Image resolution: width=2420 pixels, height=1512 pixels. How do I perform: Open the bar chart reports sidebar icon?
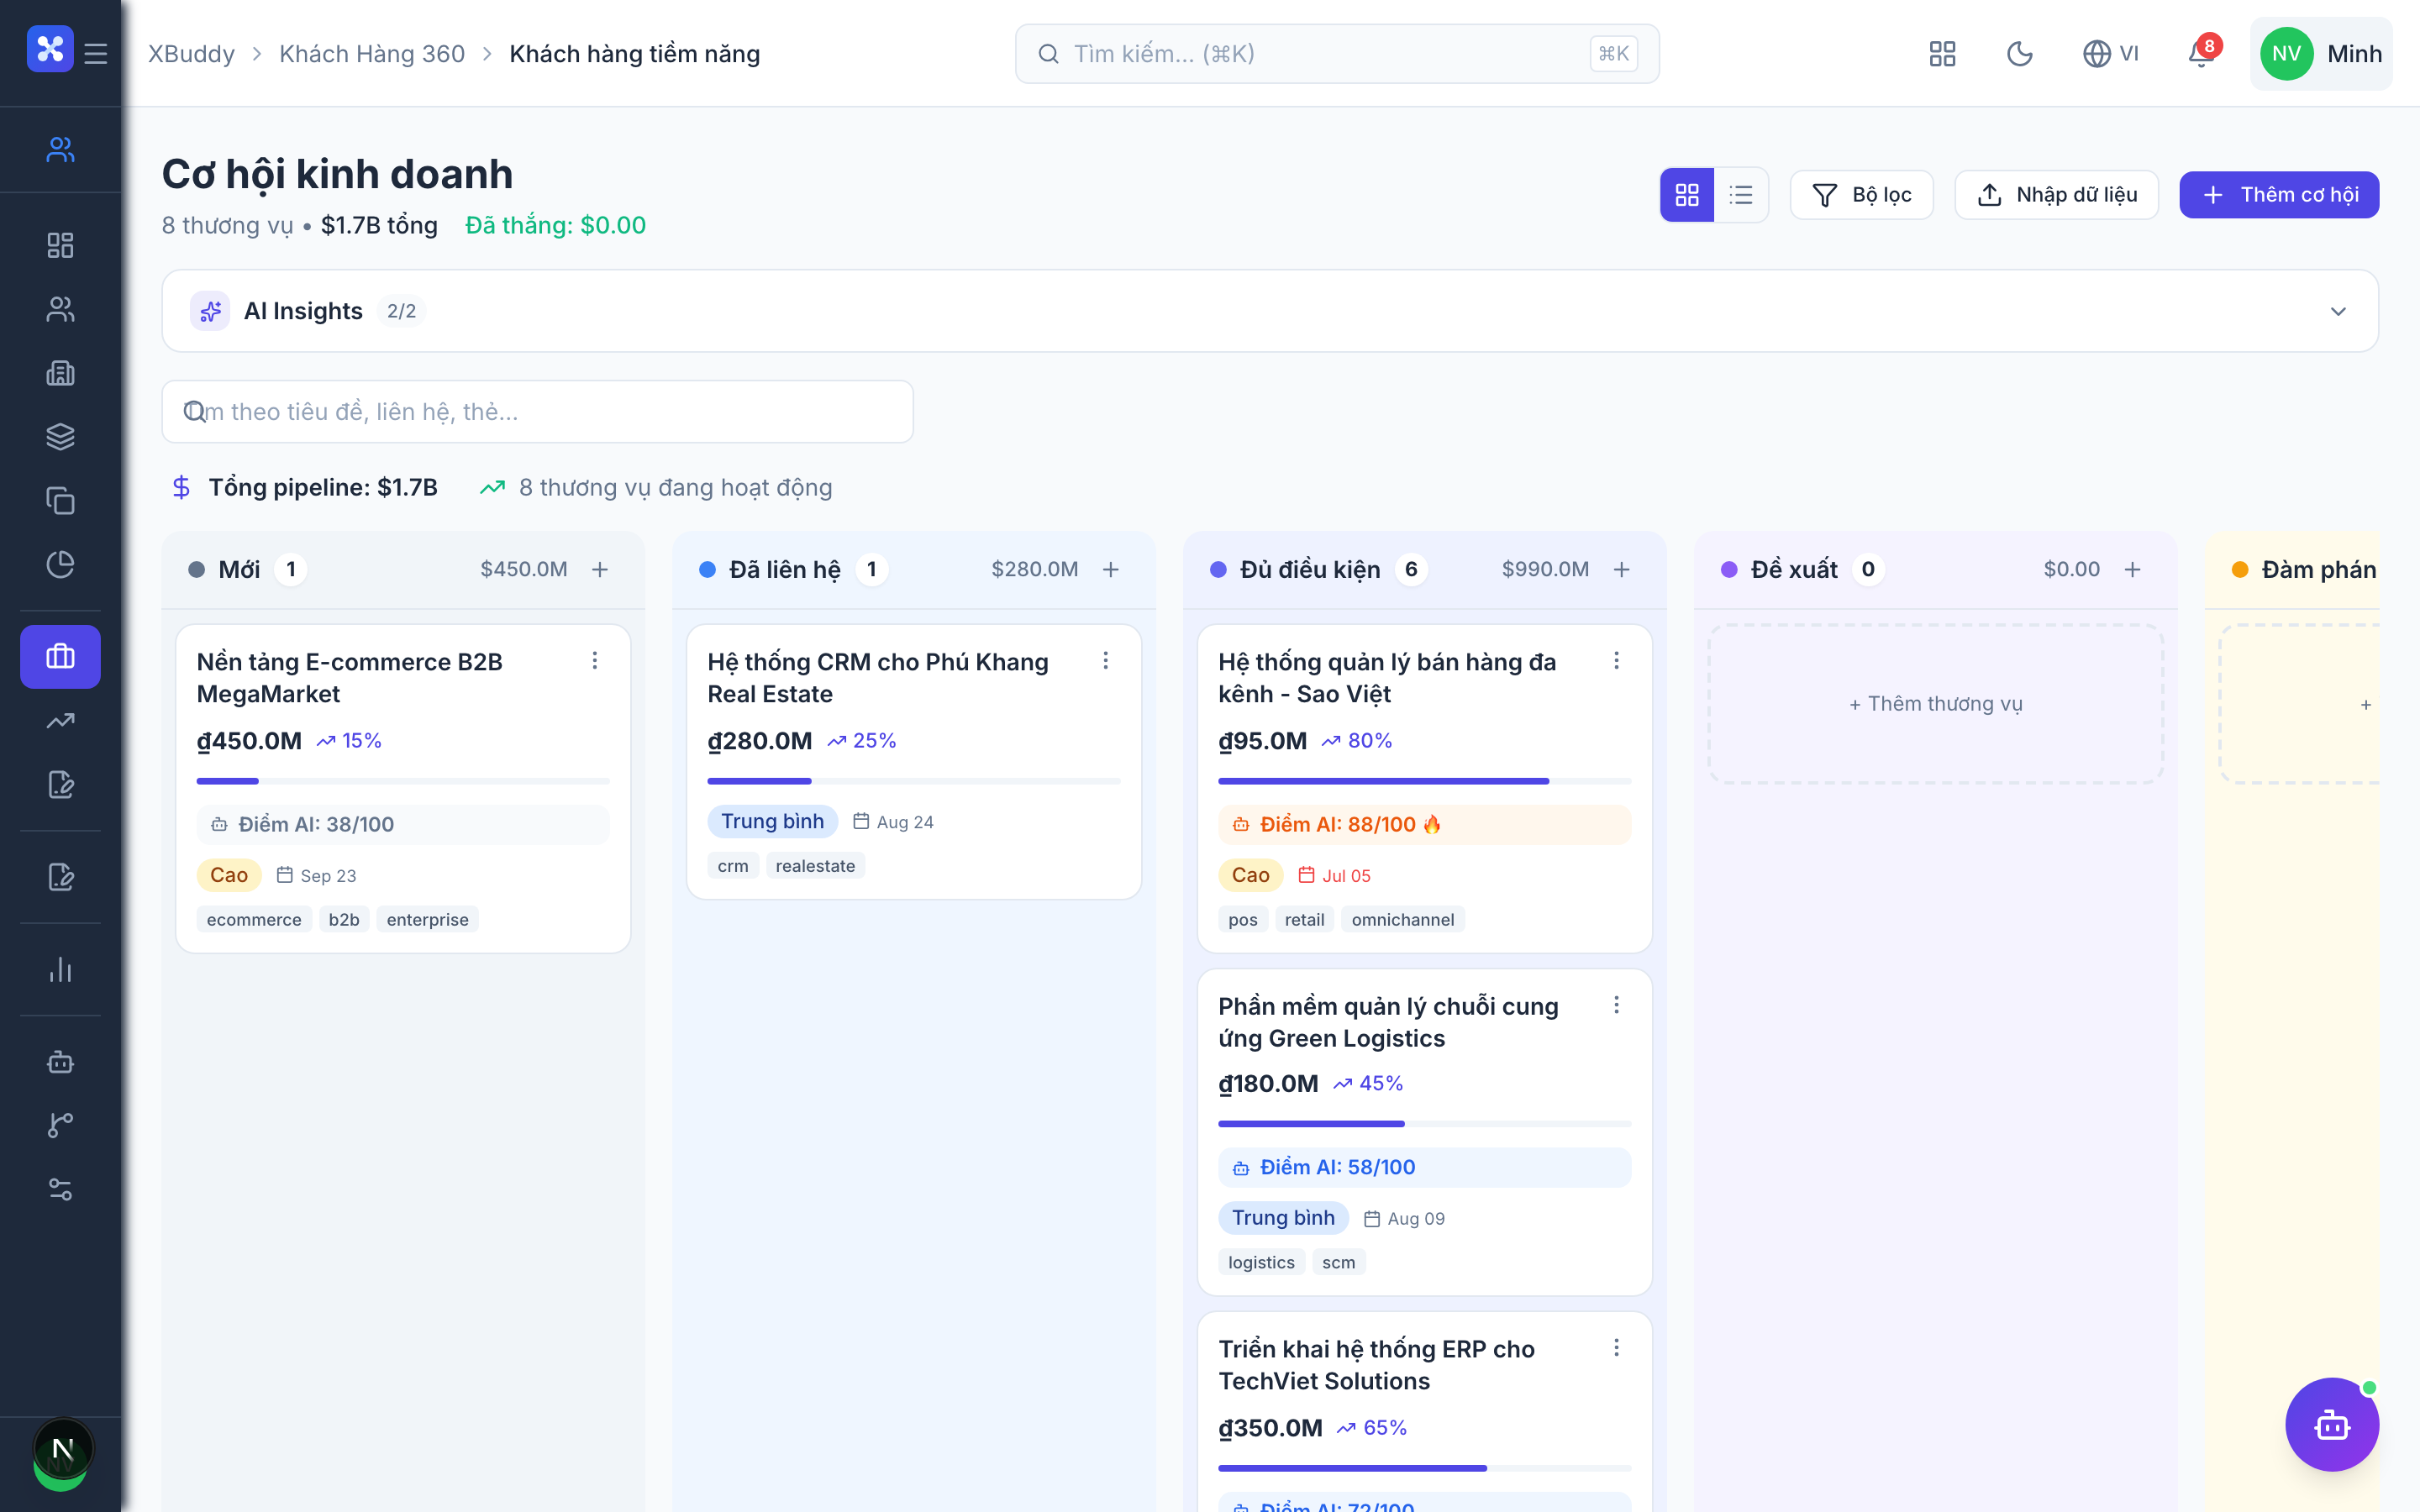point(60,969)
